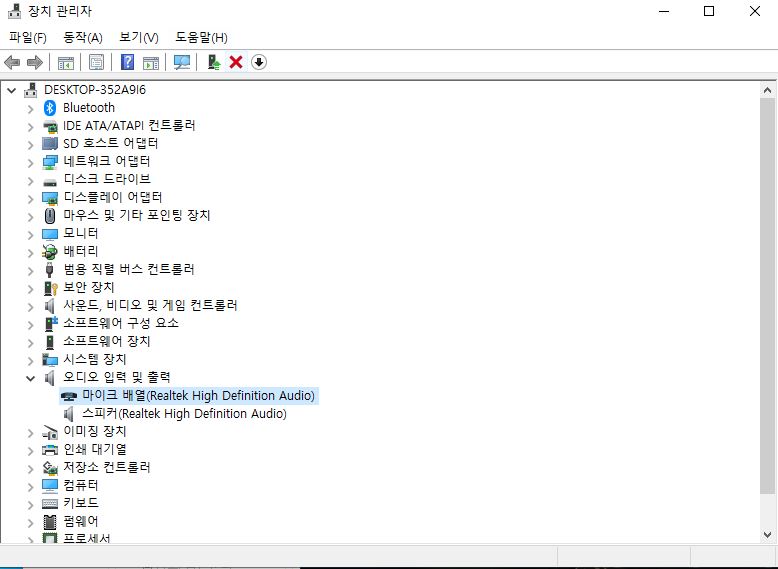Collapse the DESKTOP-352A9I6 root node
Image resolution: width=778 pixels, height=569 pixels.
click(x=12, y=90)
